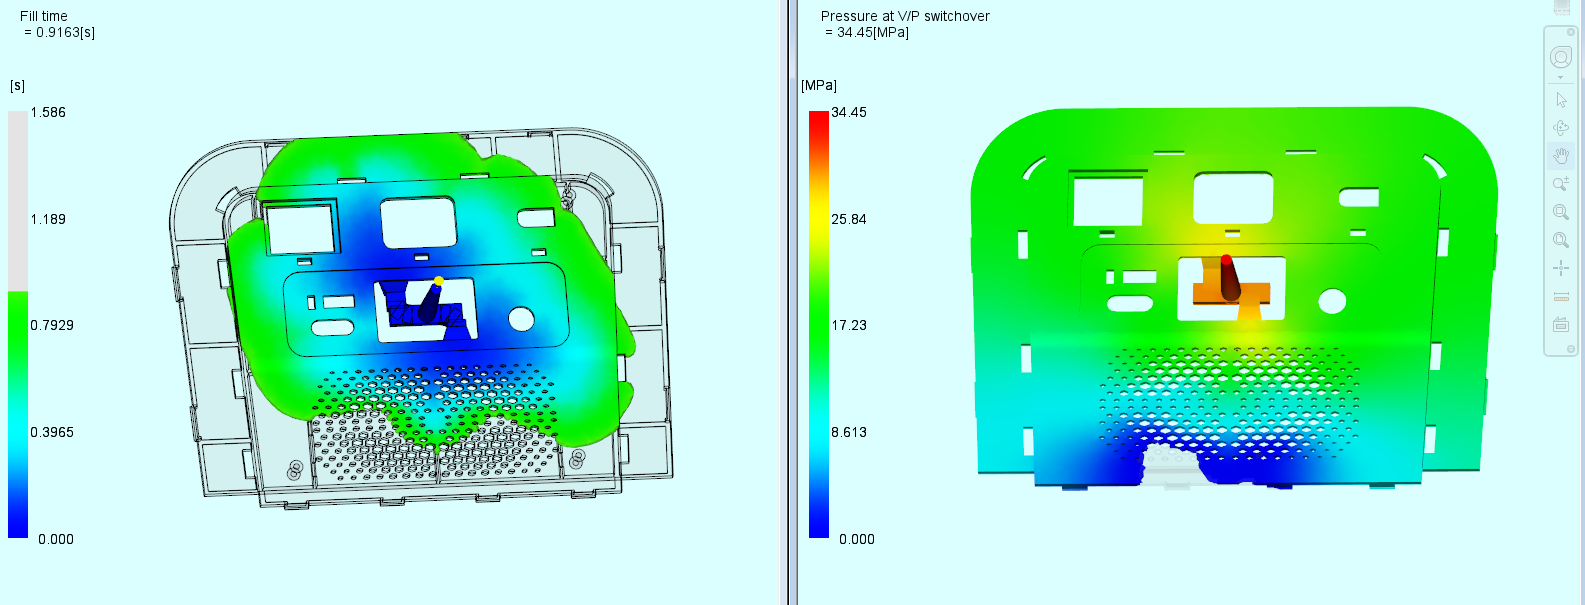Activate the Center view crosshair tool
The image size is (1585, 605).
(x=1561, y=268)
